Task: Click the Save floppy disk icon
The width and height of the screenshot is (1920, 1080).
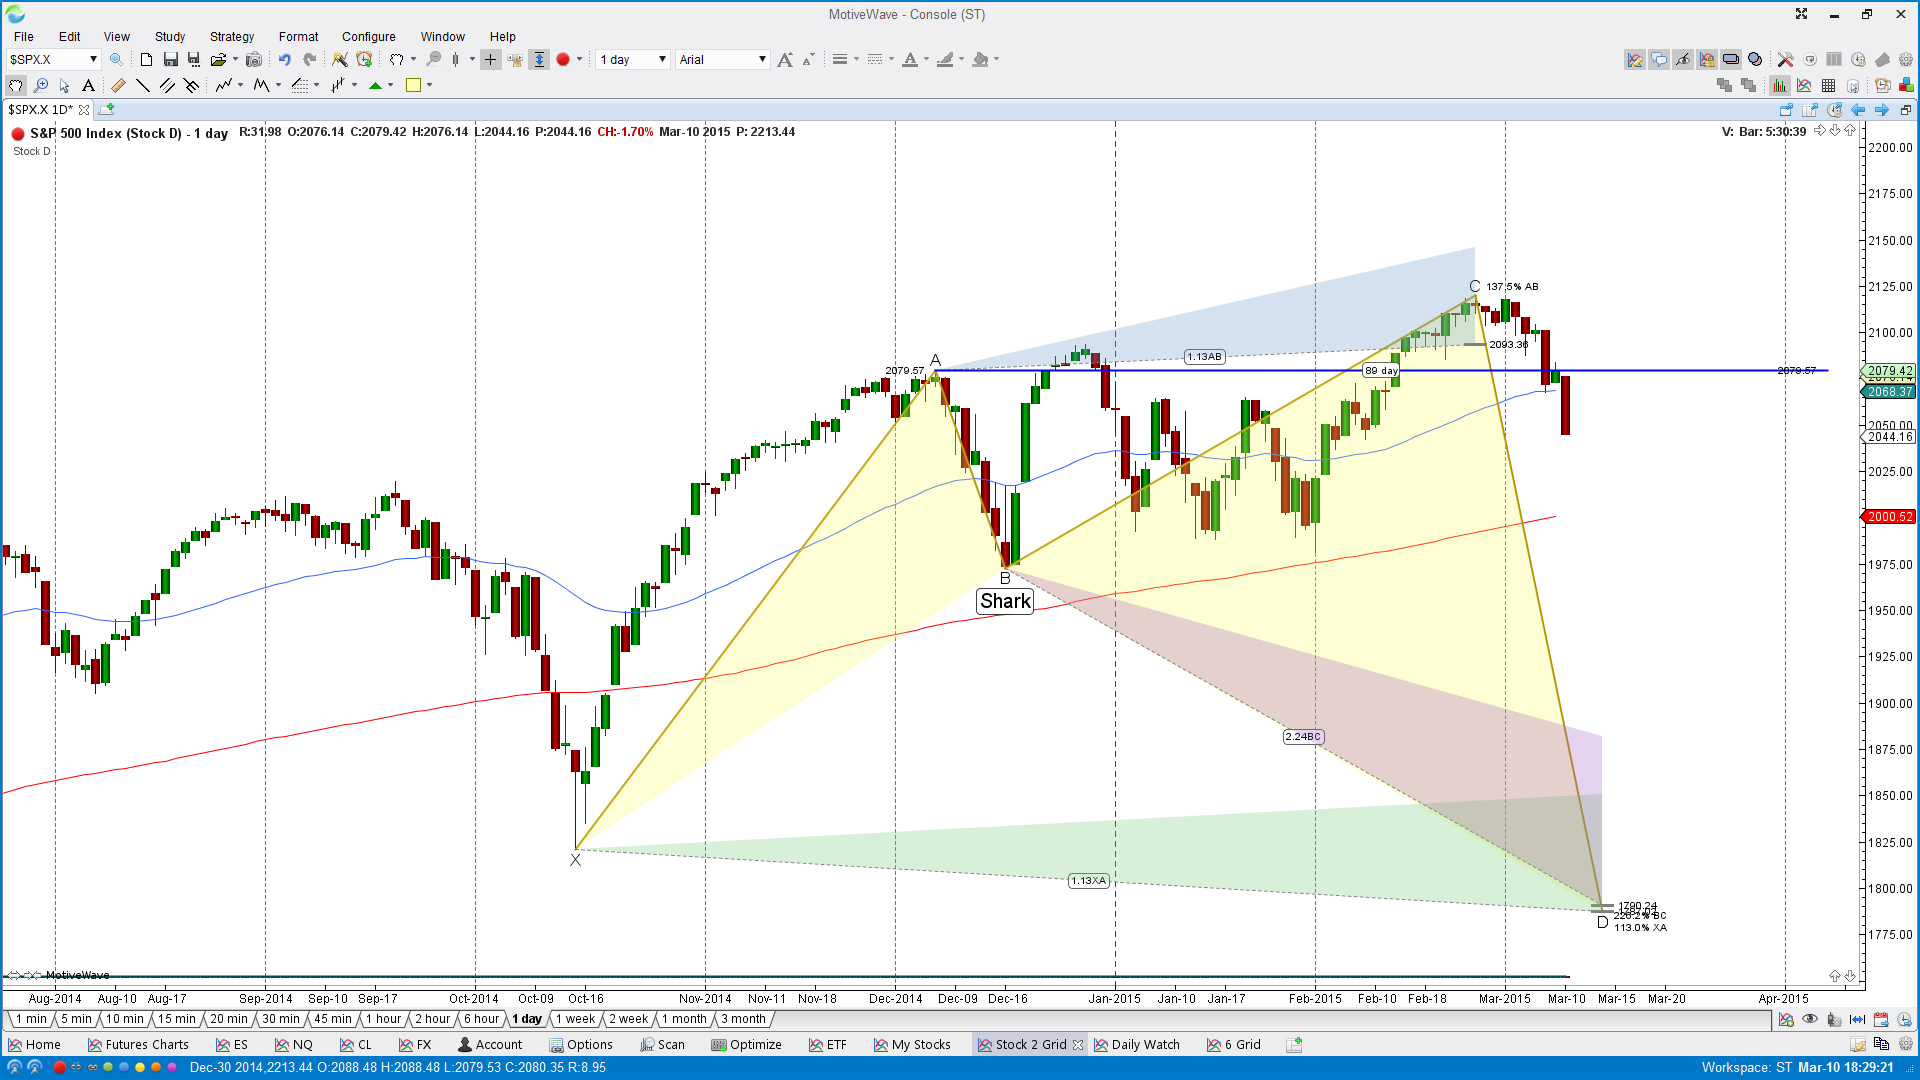Action: tap(170, 60)
